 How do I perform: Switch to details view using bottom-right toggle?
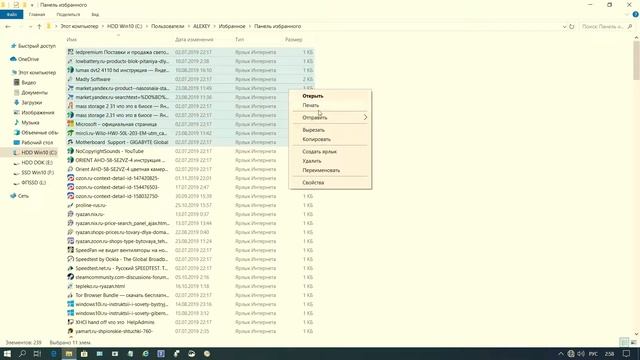click(x=624, y=342)
